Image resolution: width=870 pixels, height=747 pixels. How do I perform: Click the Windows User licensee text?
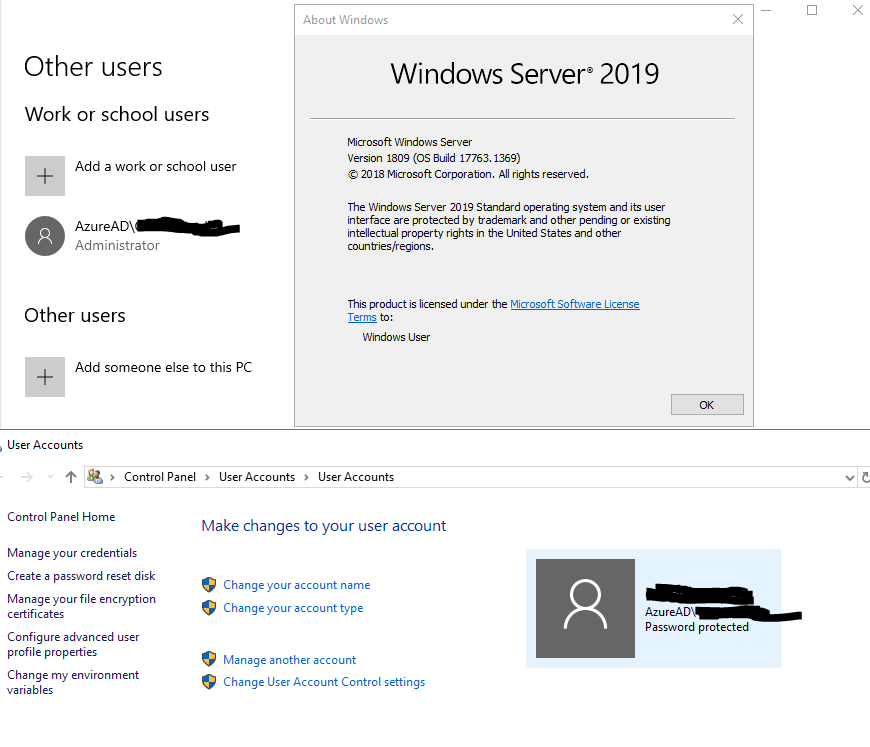click(396, 337)
